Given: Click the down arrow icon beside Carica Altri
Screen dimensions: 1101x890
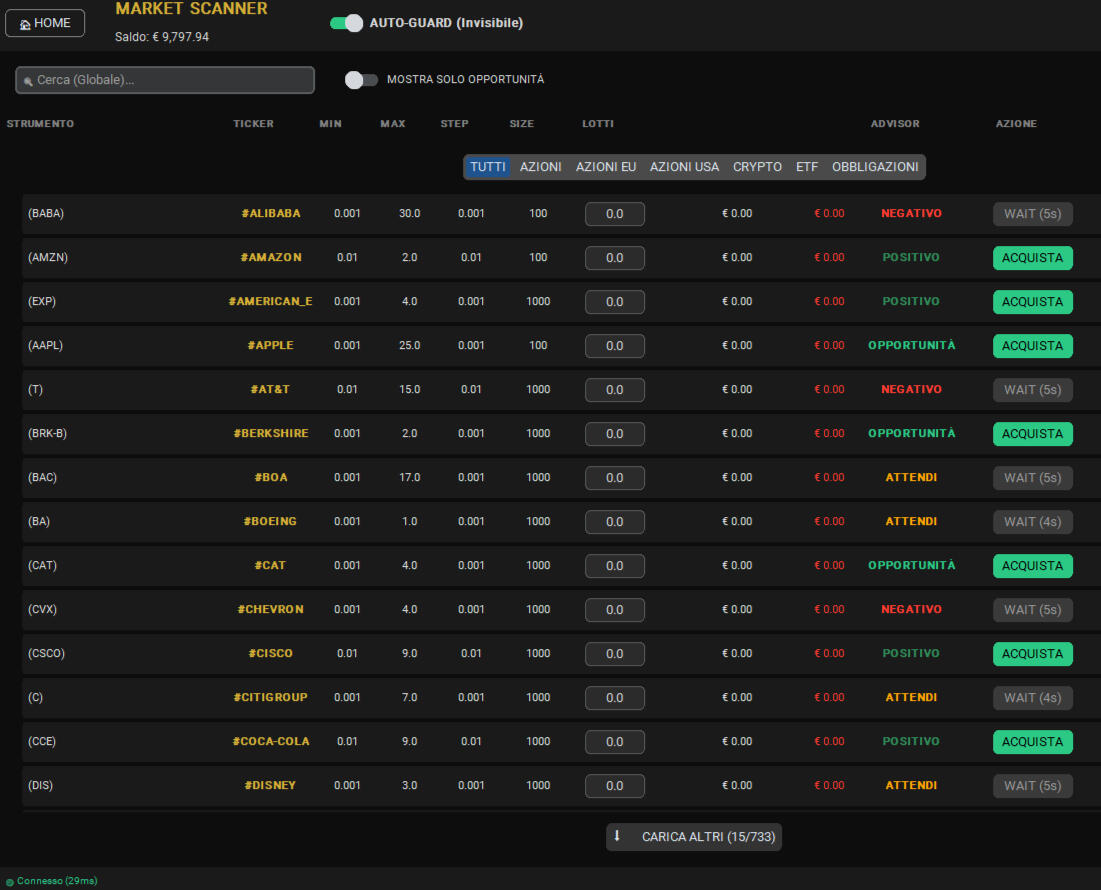Looking at the screenshot, I should (x=617, y=836).
